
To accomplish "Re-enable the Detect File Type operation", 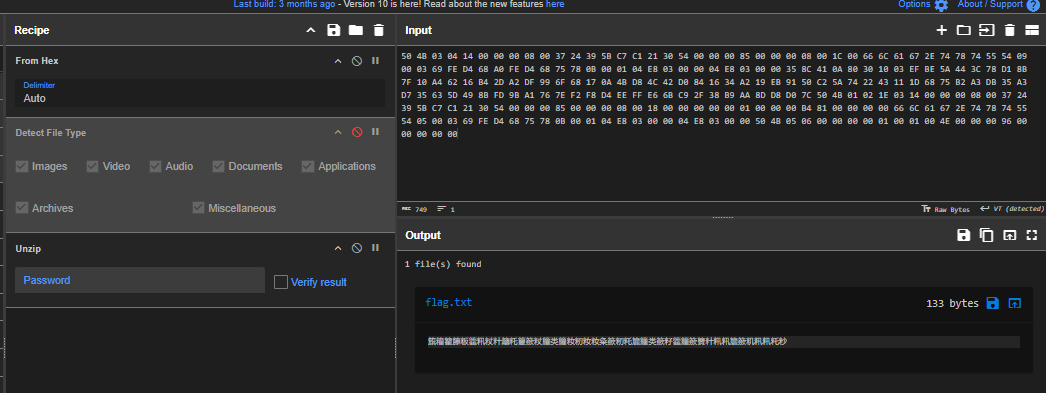I will pos(357,132).
